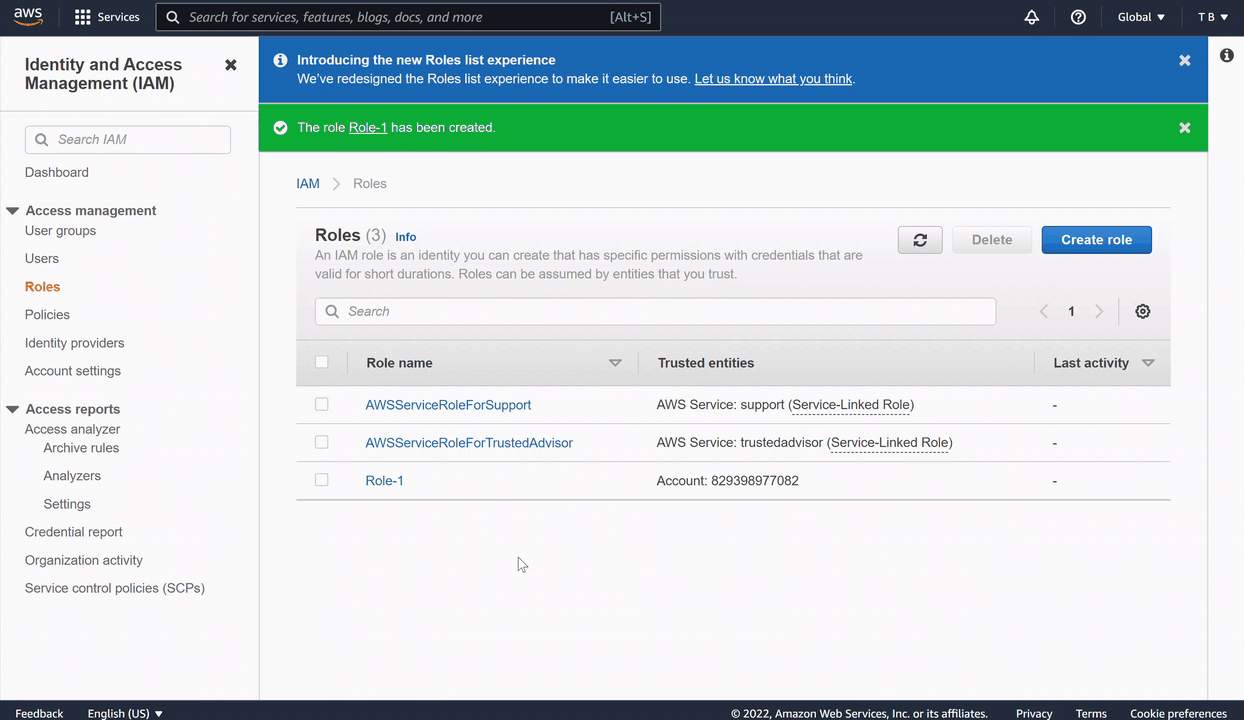Open Cookie preferences in the footer
Viewport: 1244px width, 720px height.
tap(1178, 713)
